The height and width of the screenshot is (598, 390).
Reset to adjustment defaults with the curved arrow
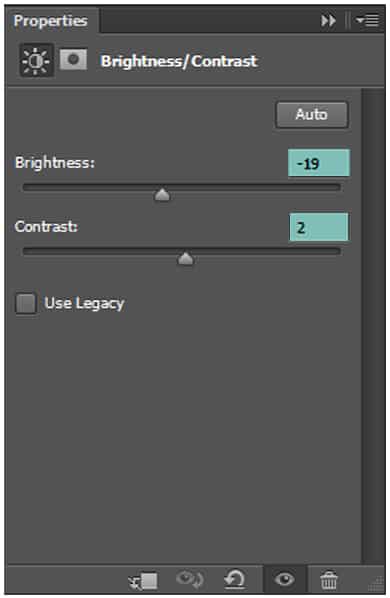click(x=234, y=580)
